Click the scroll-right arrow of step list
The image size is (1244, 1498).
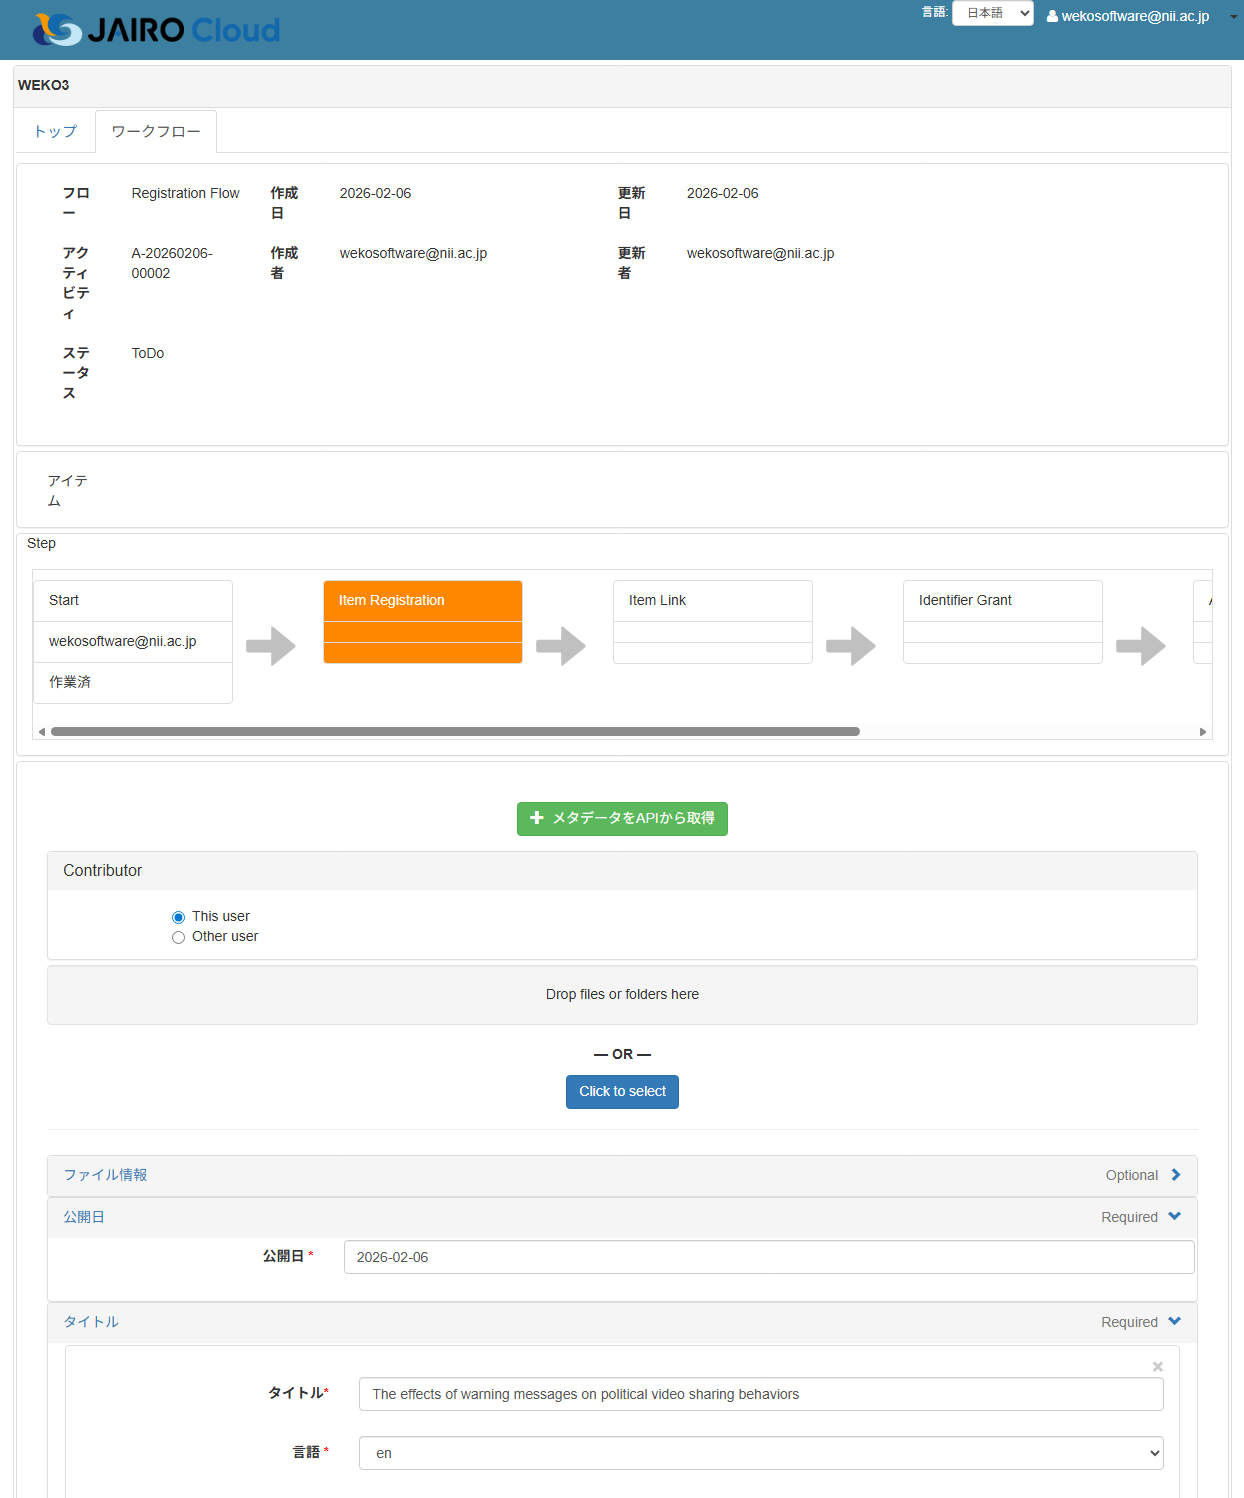[x=1203, y=732]
